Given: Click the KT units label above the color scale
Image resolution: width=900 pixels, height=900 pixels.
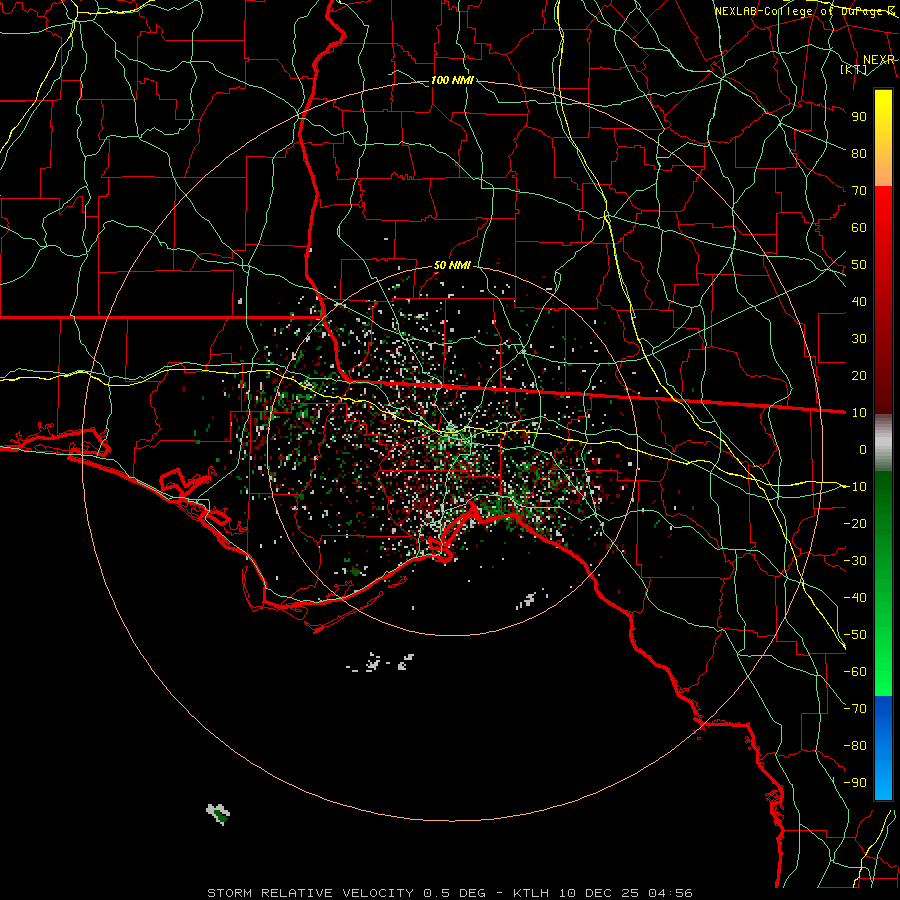Looking at the screenshot, I should [x=854, y=69].
